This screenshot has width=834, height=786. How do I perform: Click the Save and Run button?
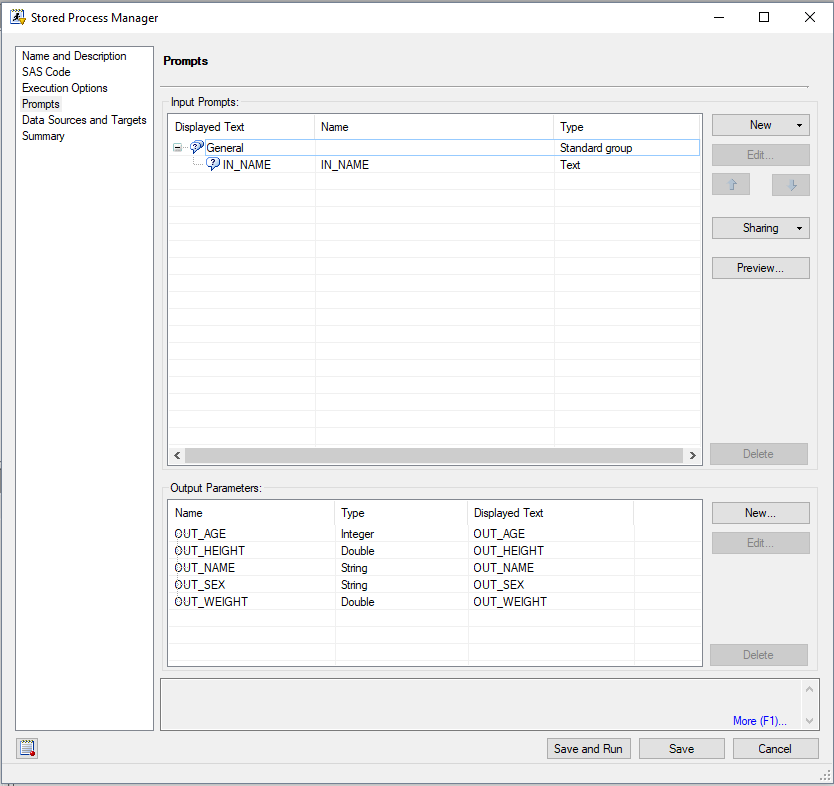pos(588,748)
